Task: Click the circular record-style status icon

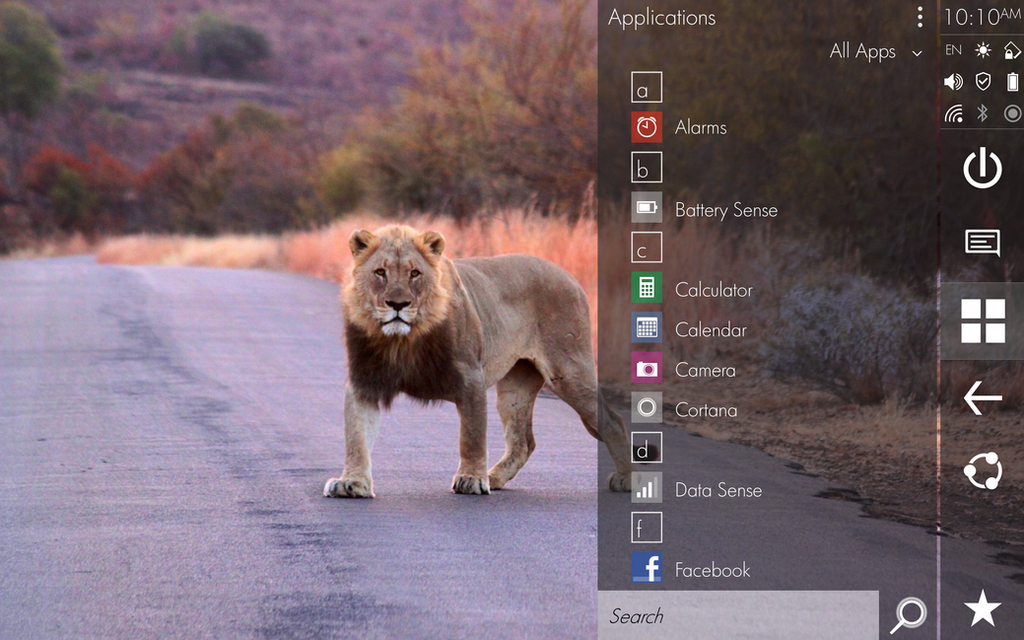Action: [x=1012, y=114]
